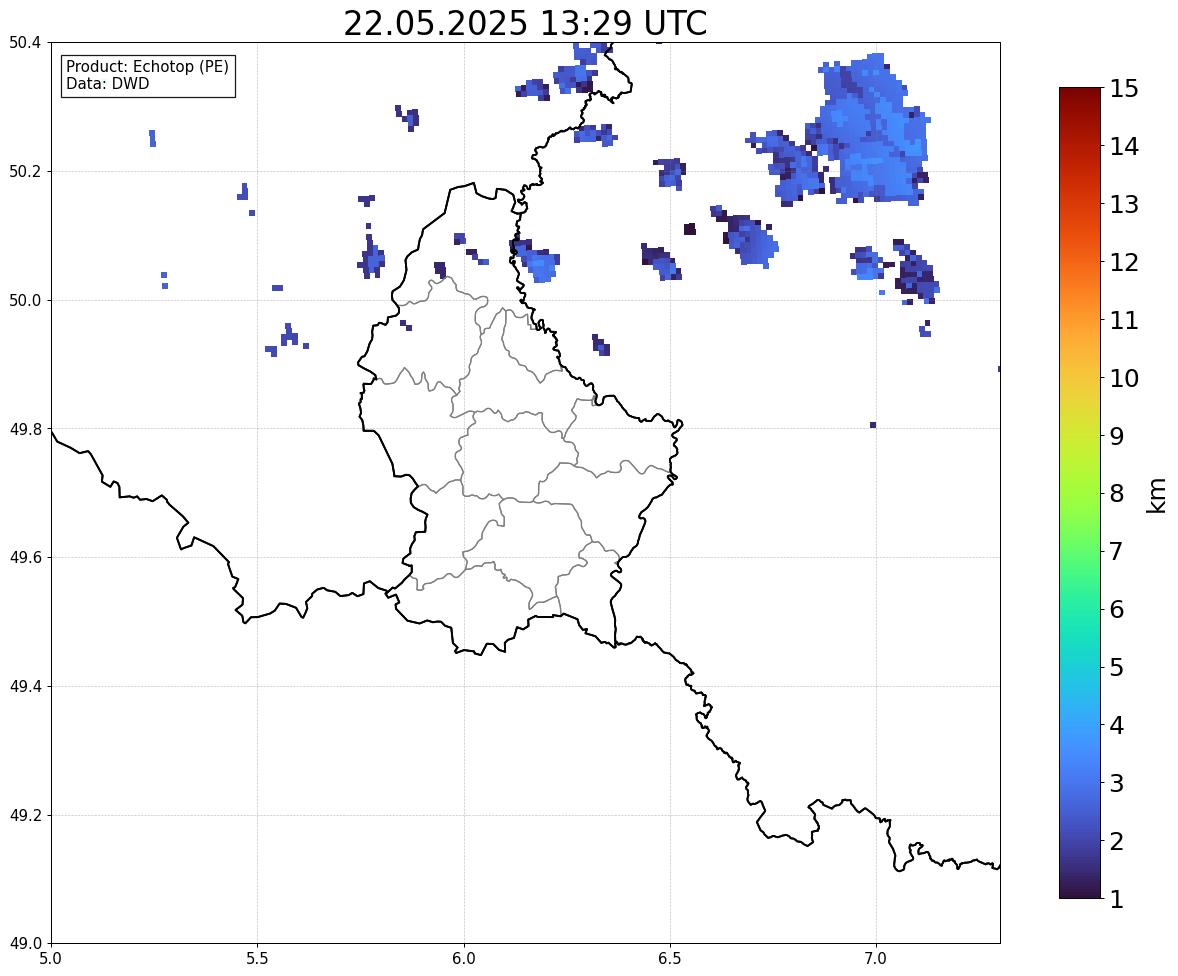Click the colorbar tick label 15

click(1124, 89)
